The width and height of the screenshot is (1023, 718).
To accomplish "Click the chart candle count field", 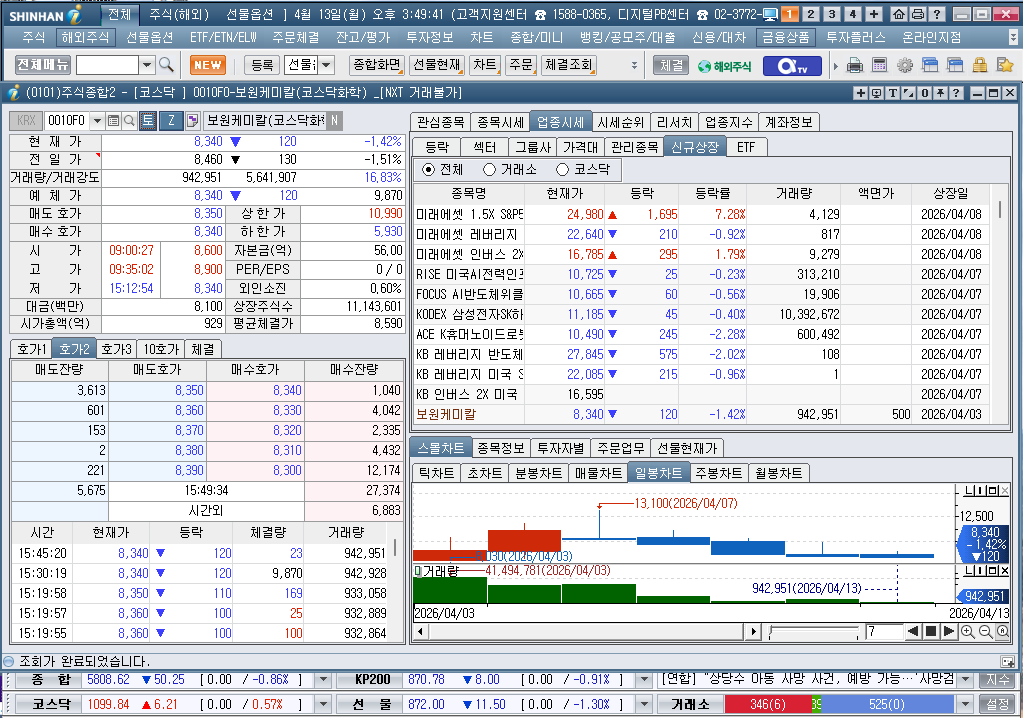I will pos(884,631).
